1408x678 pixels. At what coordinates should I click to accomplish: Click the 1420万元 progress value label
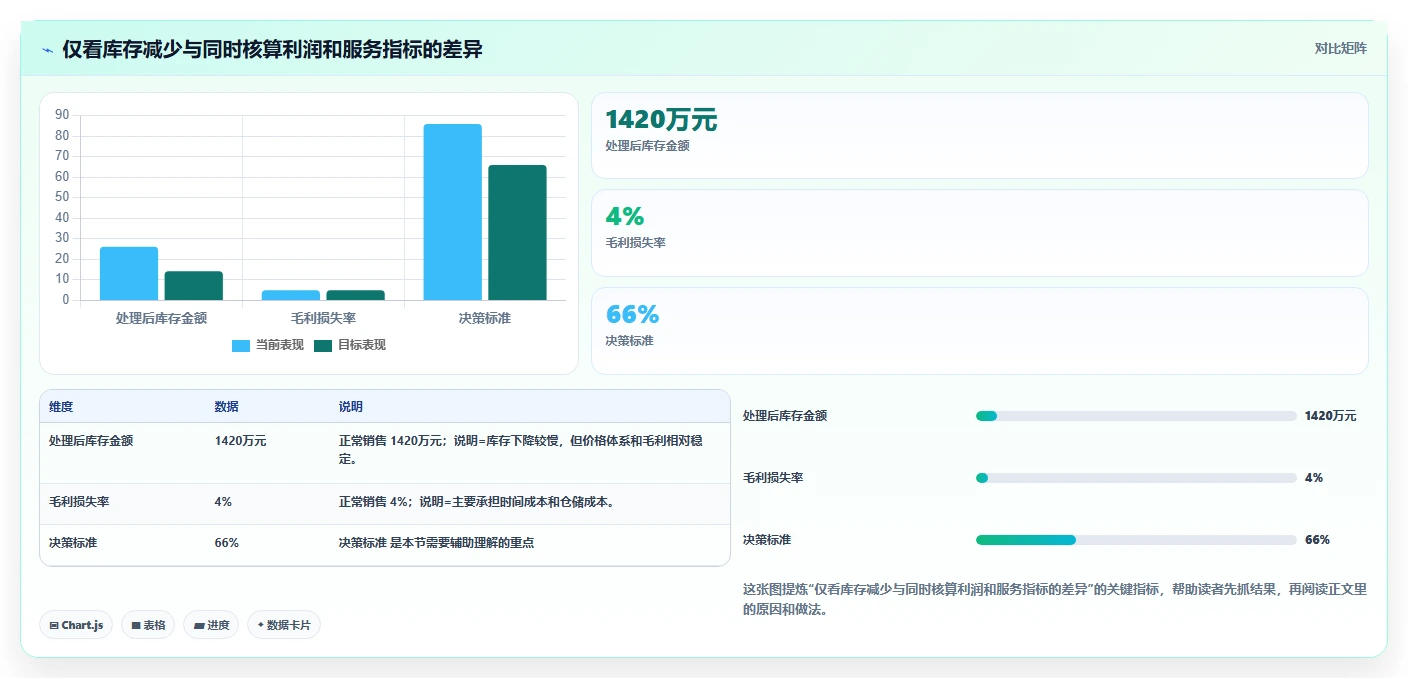click(1331, 416)
